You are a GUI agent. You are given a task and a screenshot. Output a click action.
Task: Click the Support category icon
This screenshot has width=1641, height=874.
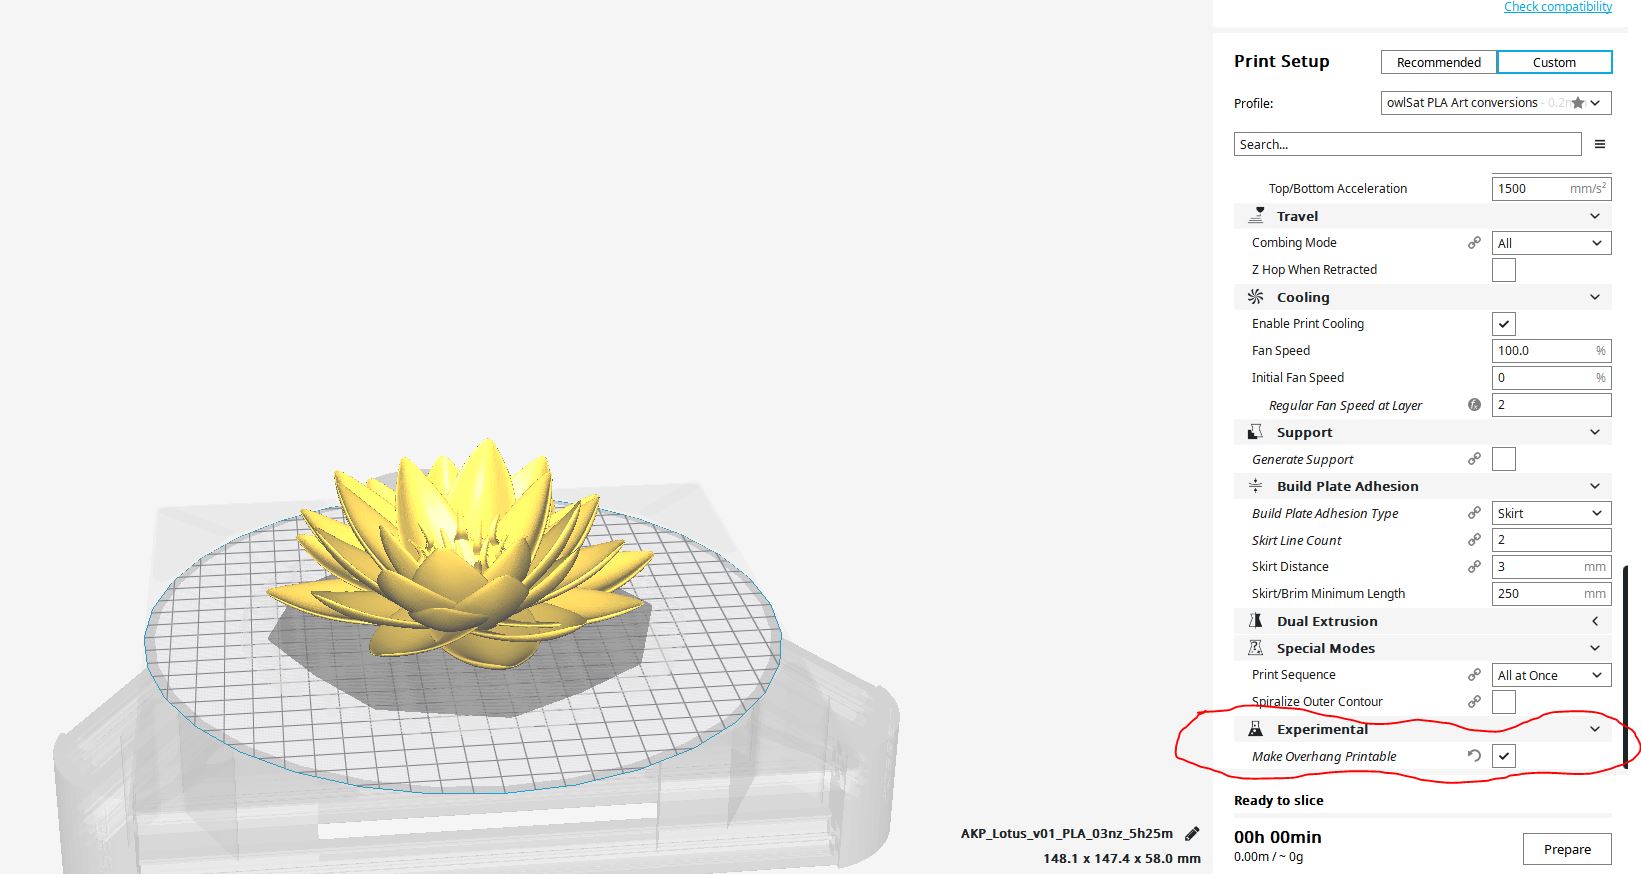1256,432
